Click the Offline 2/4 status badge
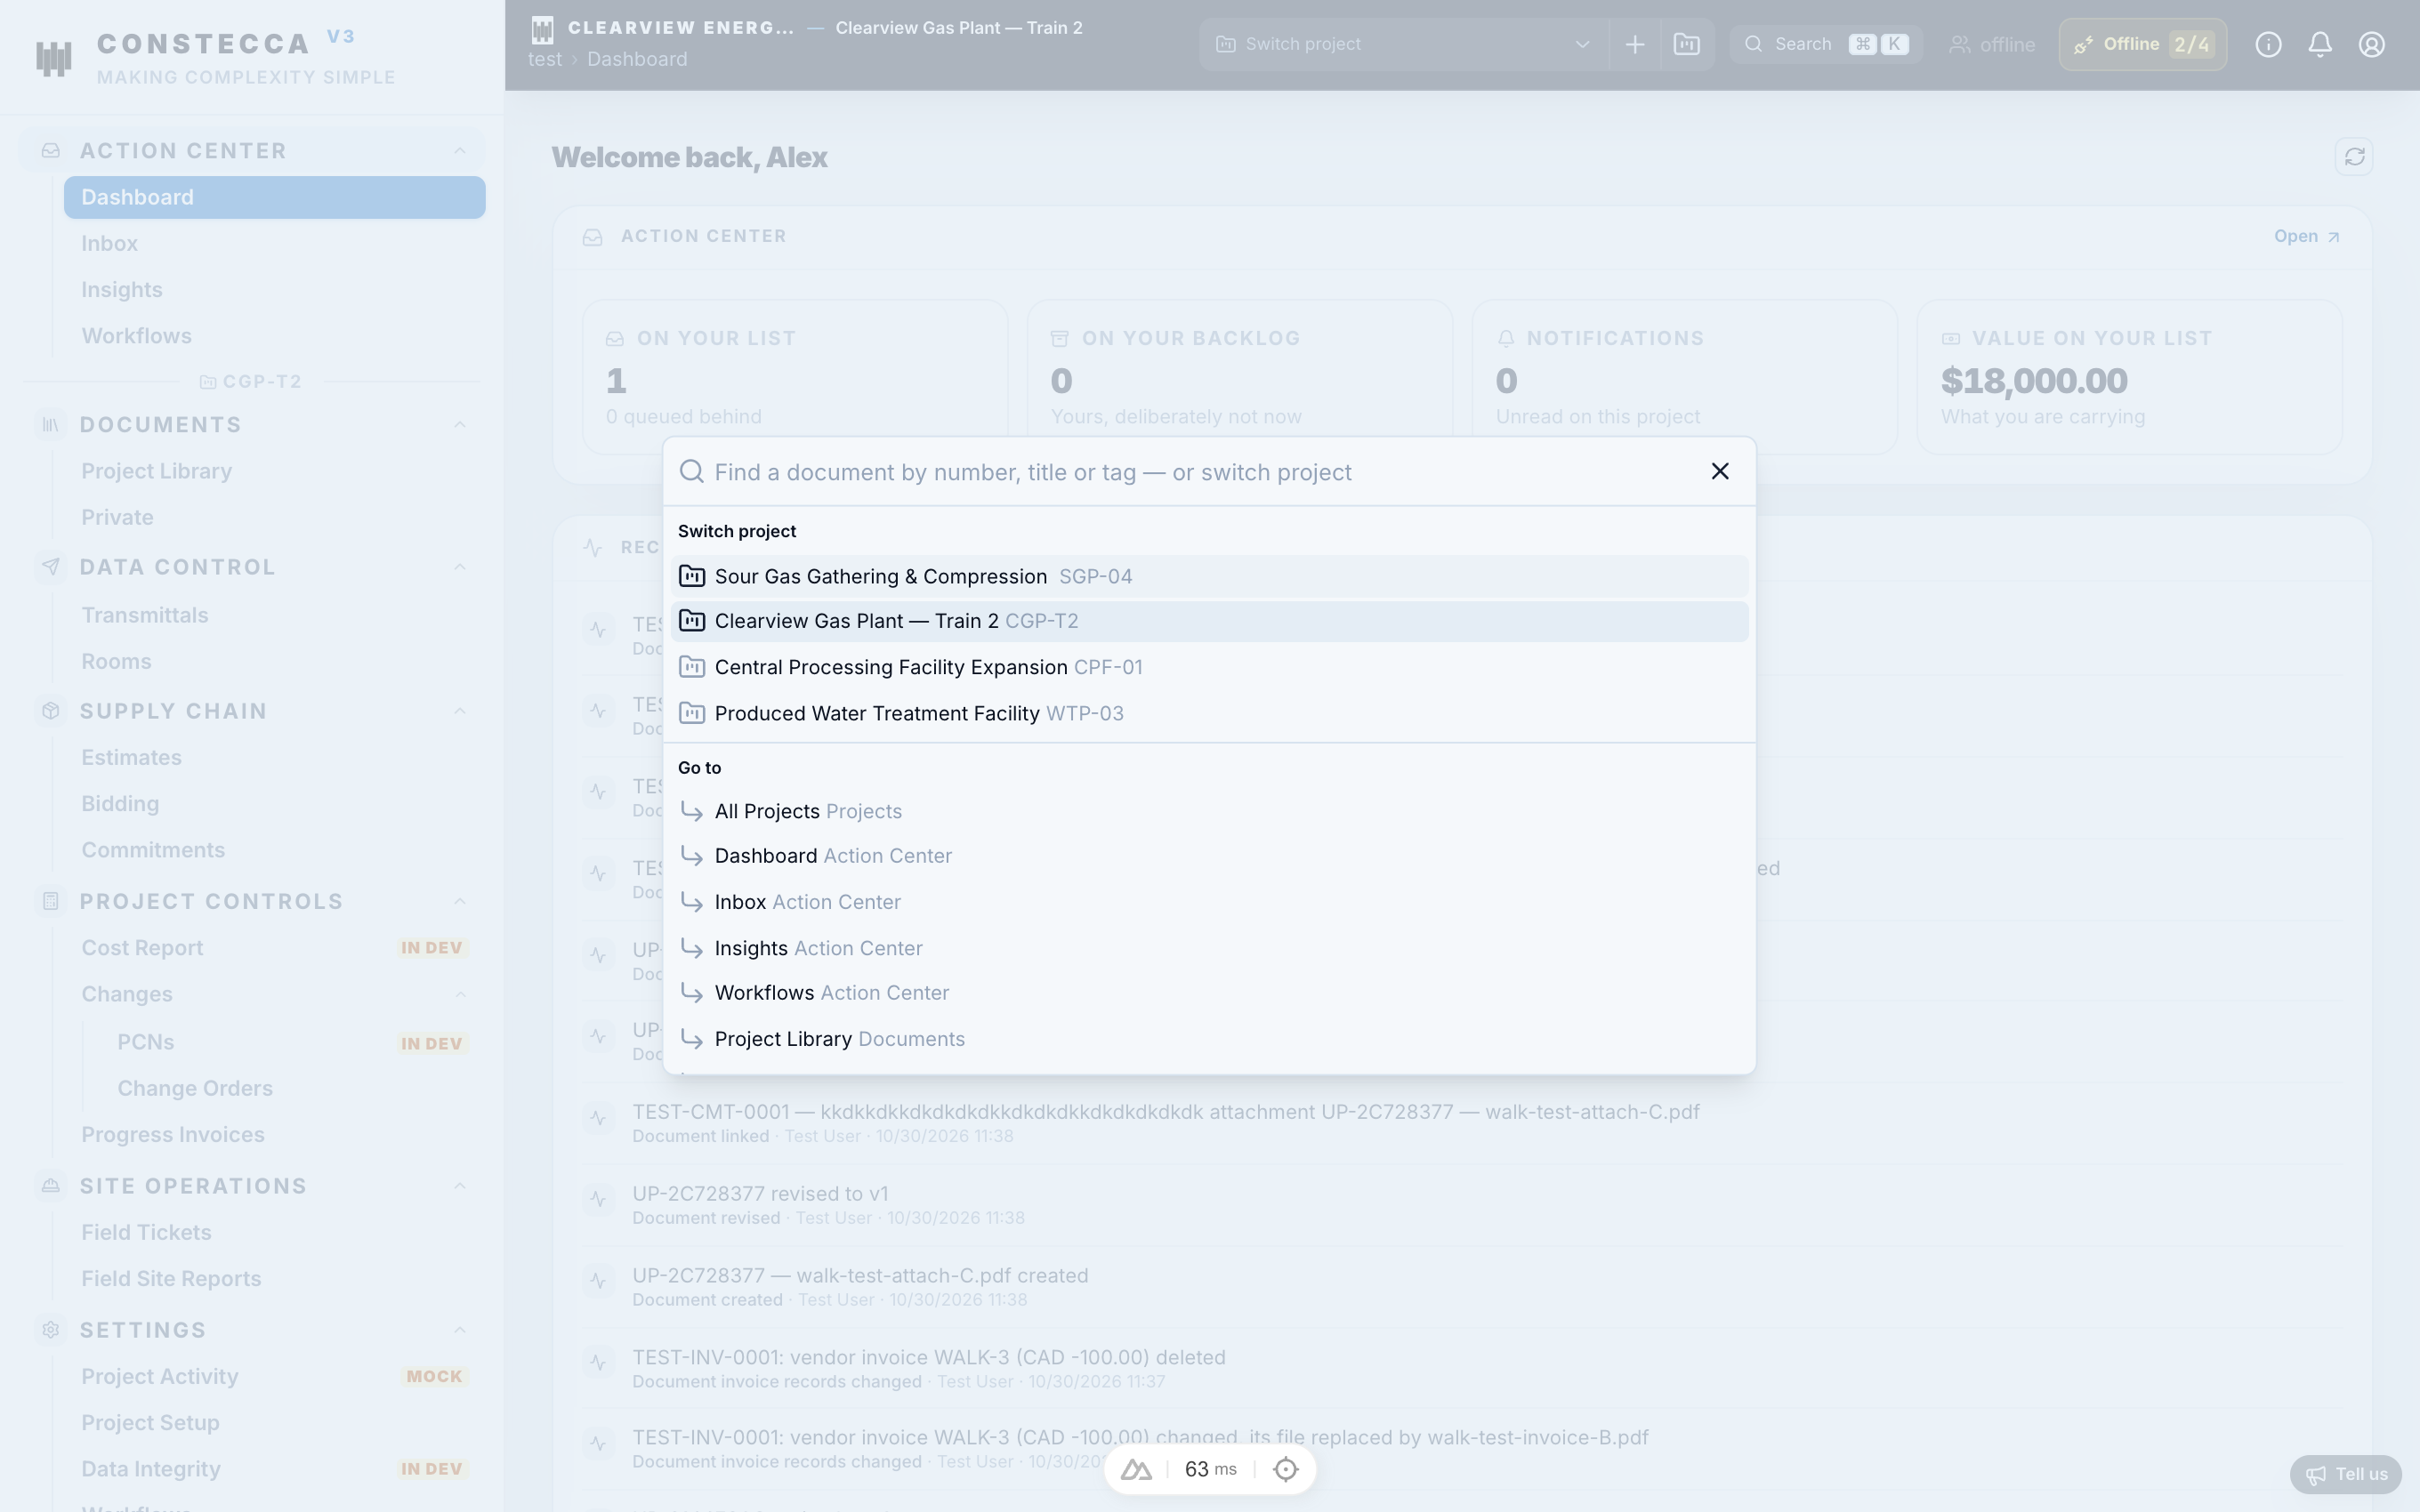Image resolution: width=2420 pixels, height=1512 pixels. click(2142, 44)
